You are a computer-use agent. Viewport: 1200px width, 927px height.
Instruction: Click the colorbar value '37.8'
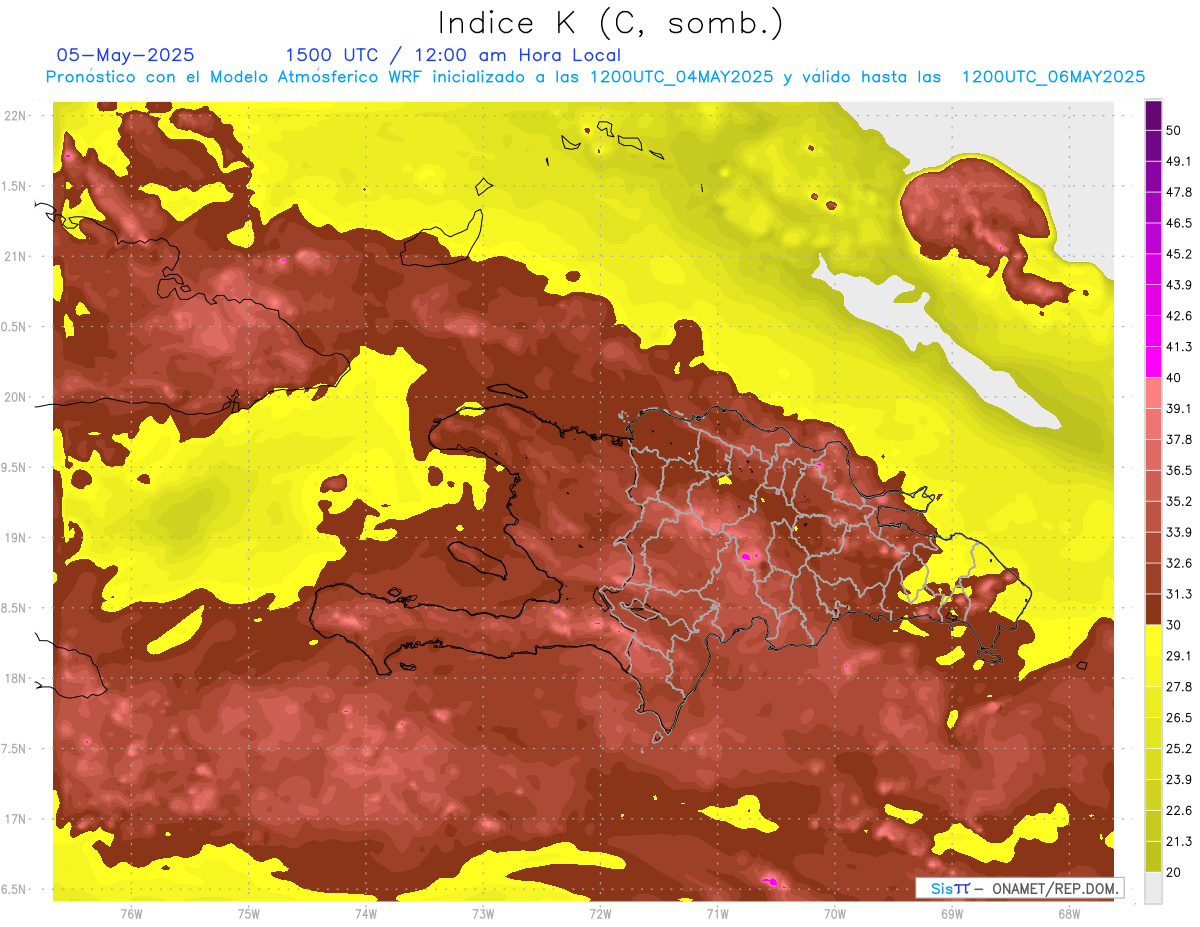[x=1178, y=440]
